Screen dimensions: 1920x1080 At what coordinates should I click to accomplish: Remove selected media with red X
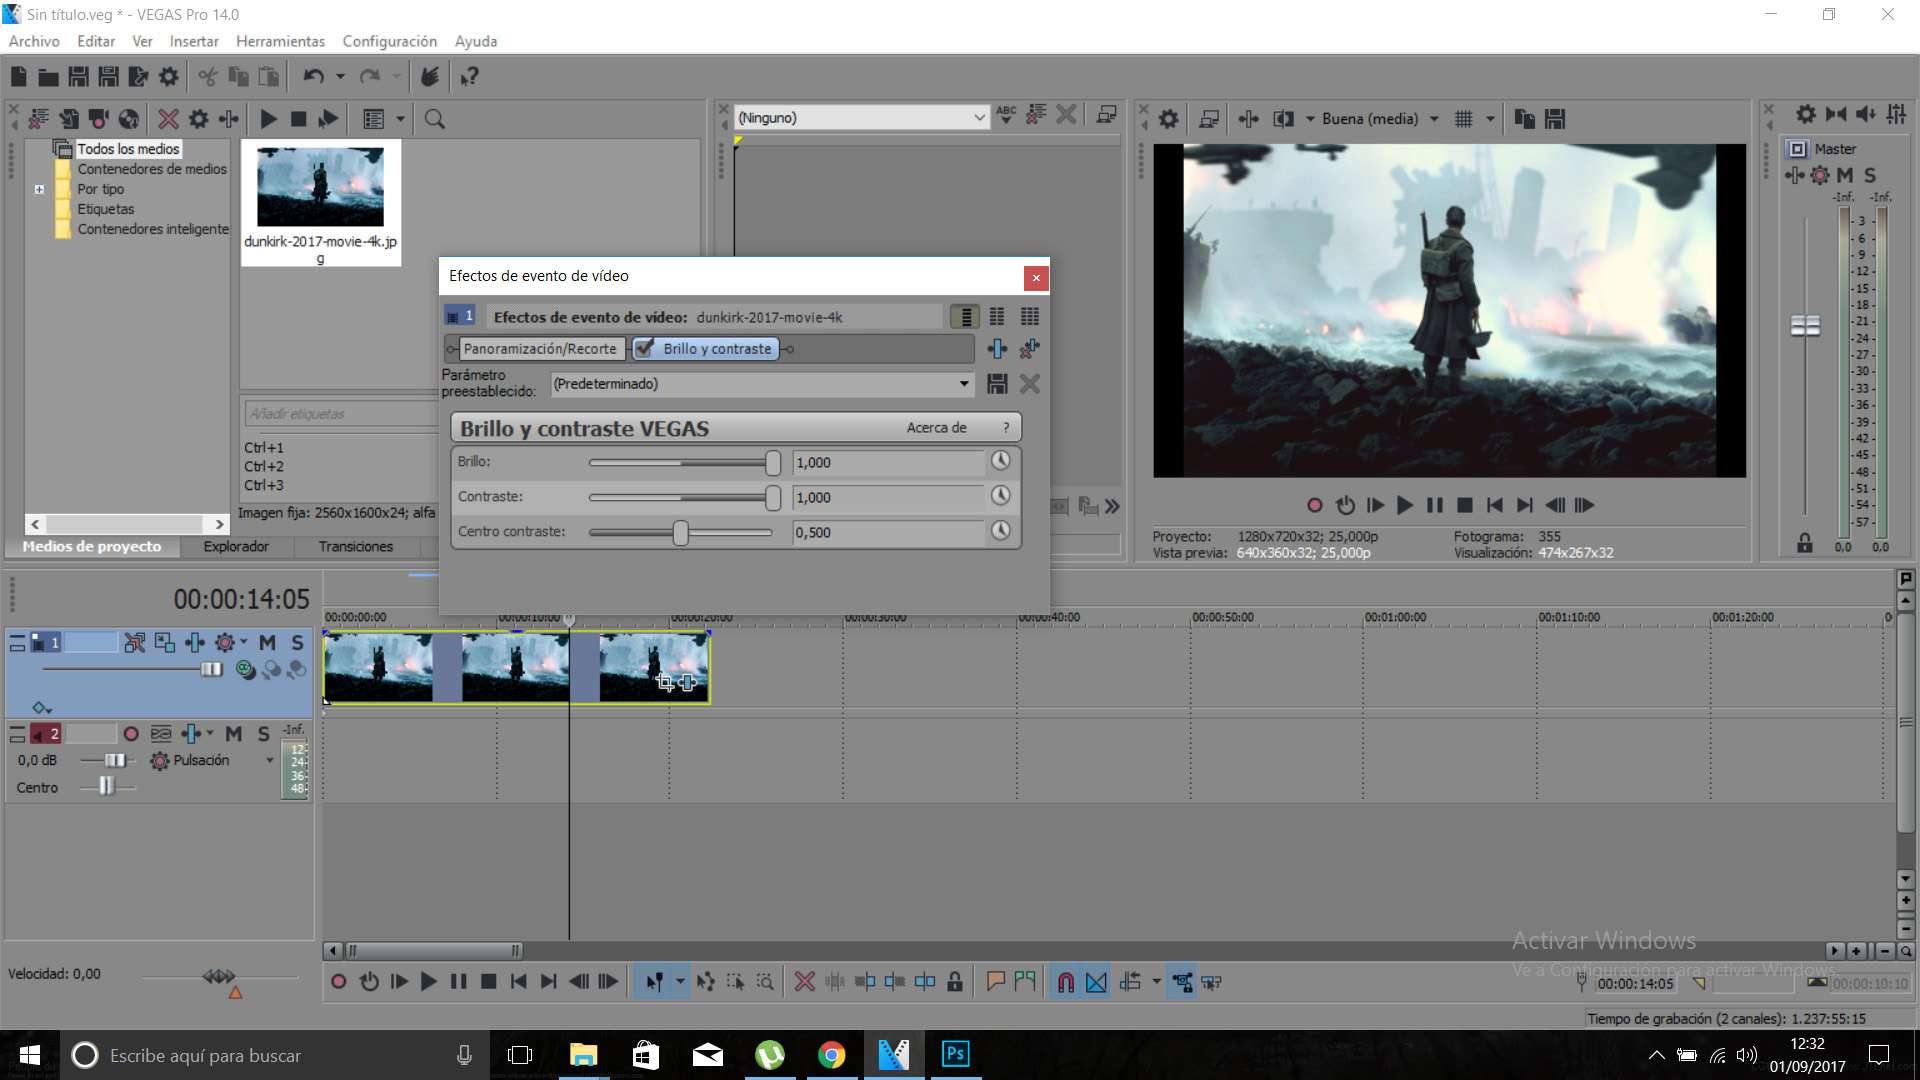click(x=168, y=119)
